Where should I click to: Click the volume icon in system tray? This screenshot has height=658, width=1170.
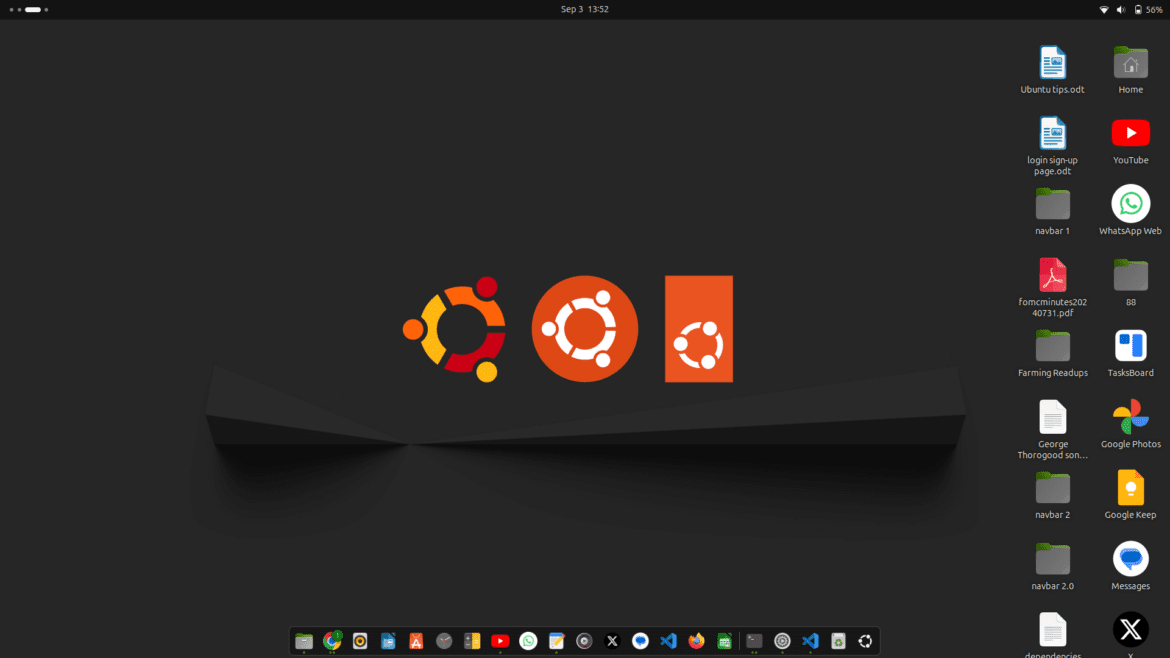(1121, 9)
